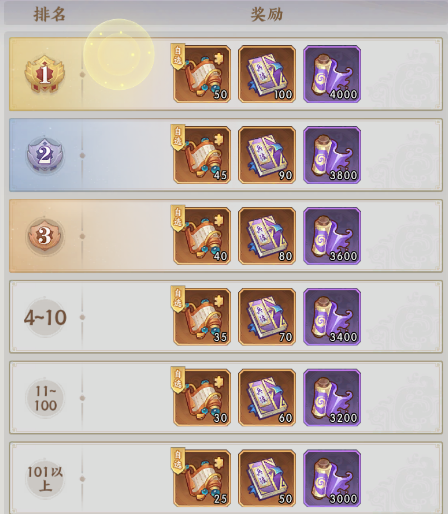
Task: Click the 4~10 rank tier label
Action: [x=45, y=317]
